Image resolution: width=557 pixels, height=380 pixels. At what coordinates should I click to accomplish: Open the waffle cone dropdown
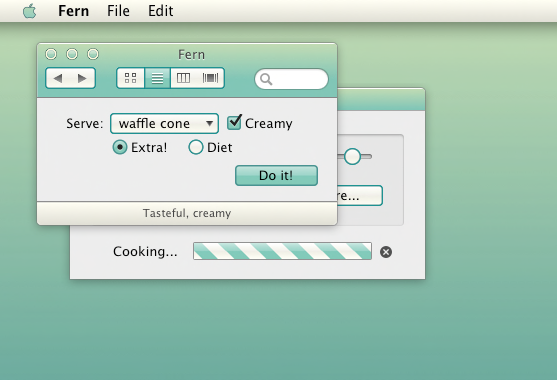[164, 124]
